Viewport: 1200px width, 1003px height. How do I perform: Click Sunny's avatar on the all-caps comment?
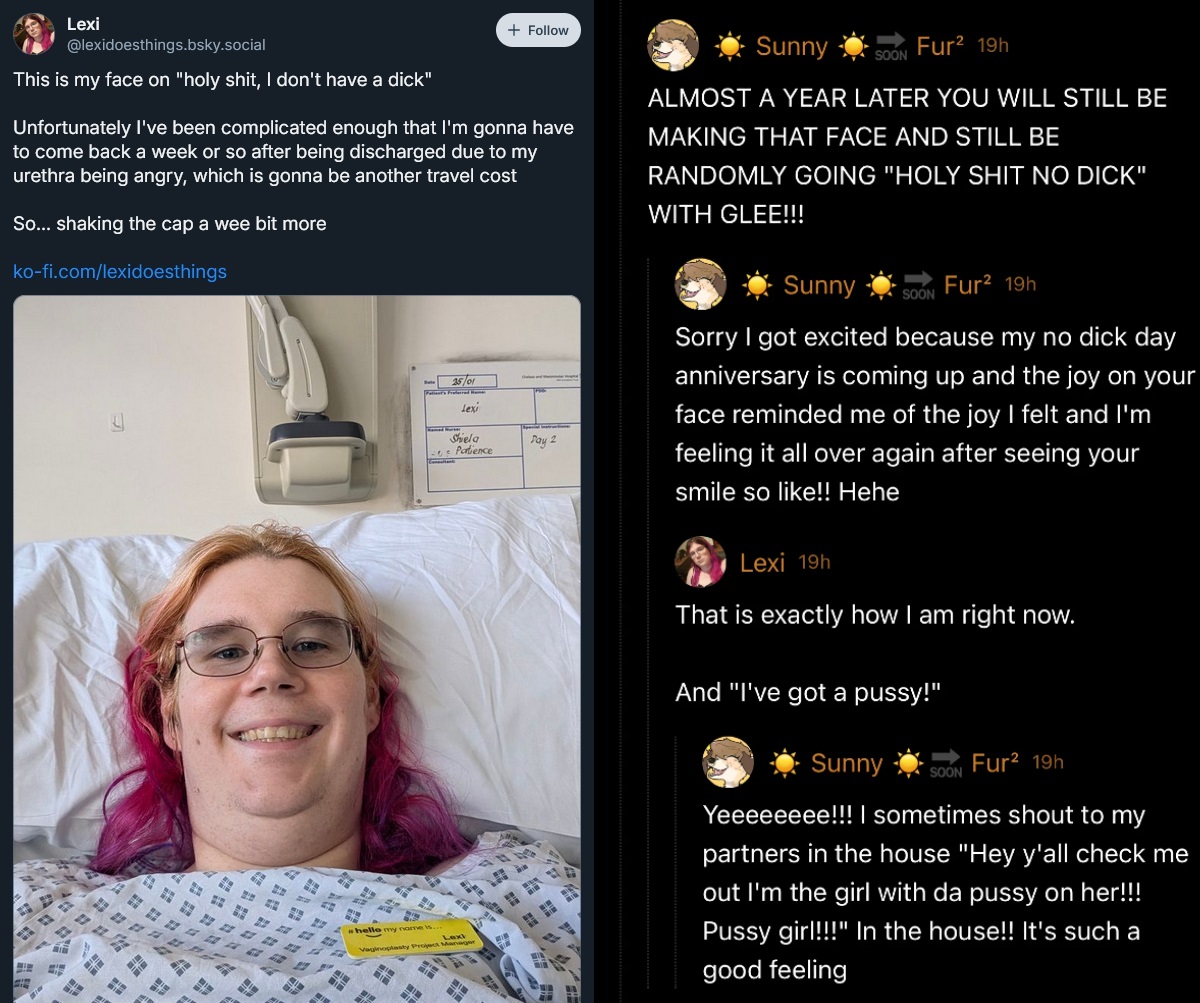point(673,46)
